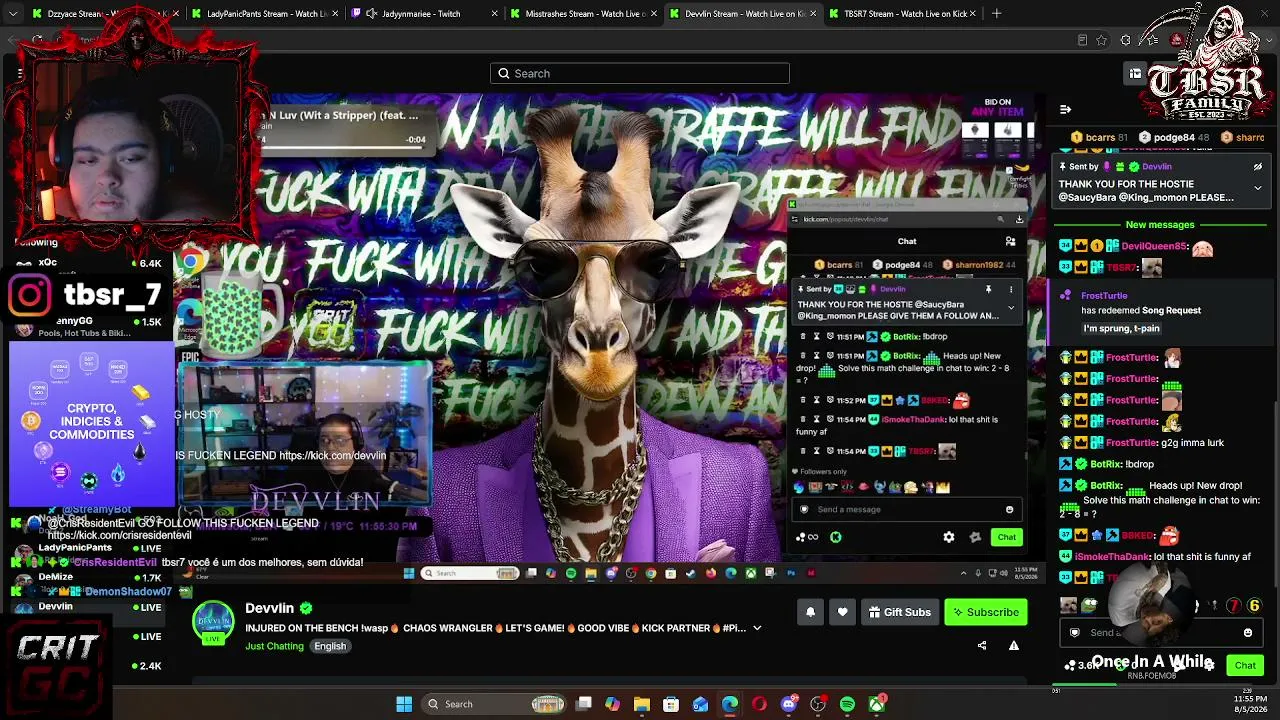The width and height of the screenshot is (1280, 720).
Task: Open emoji picker in popout chat
Action: pos(1010,510)
